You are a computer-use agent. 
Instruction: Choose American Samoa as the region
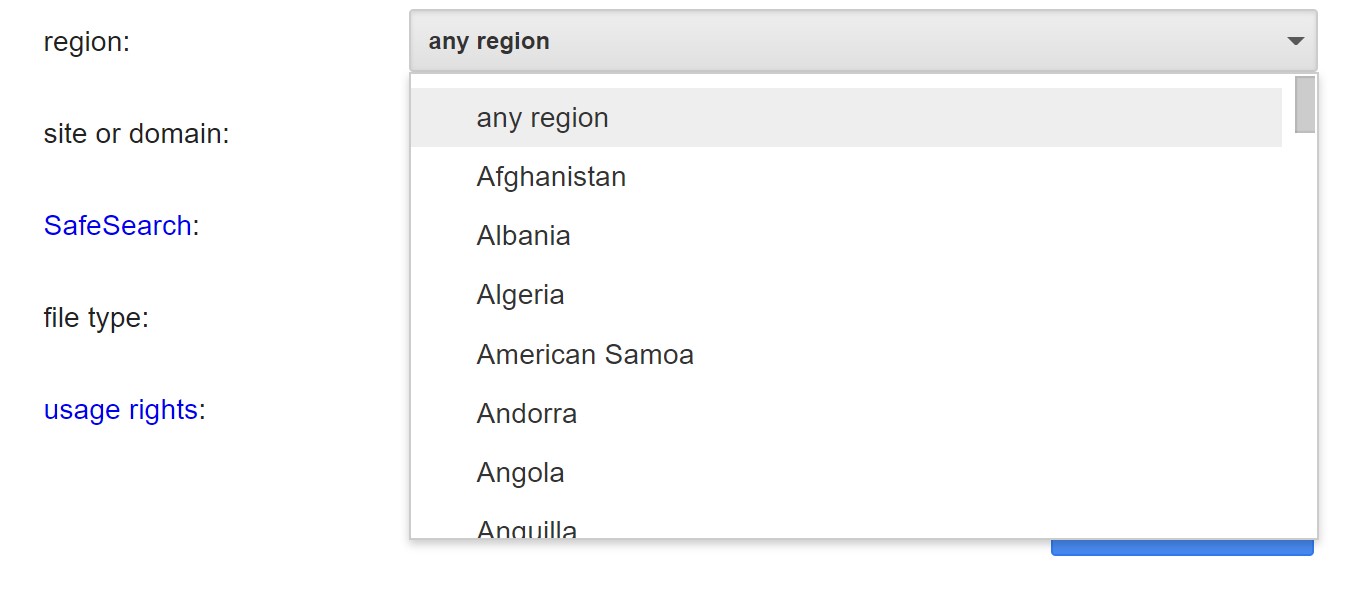[x=585, y=355]
